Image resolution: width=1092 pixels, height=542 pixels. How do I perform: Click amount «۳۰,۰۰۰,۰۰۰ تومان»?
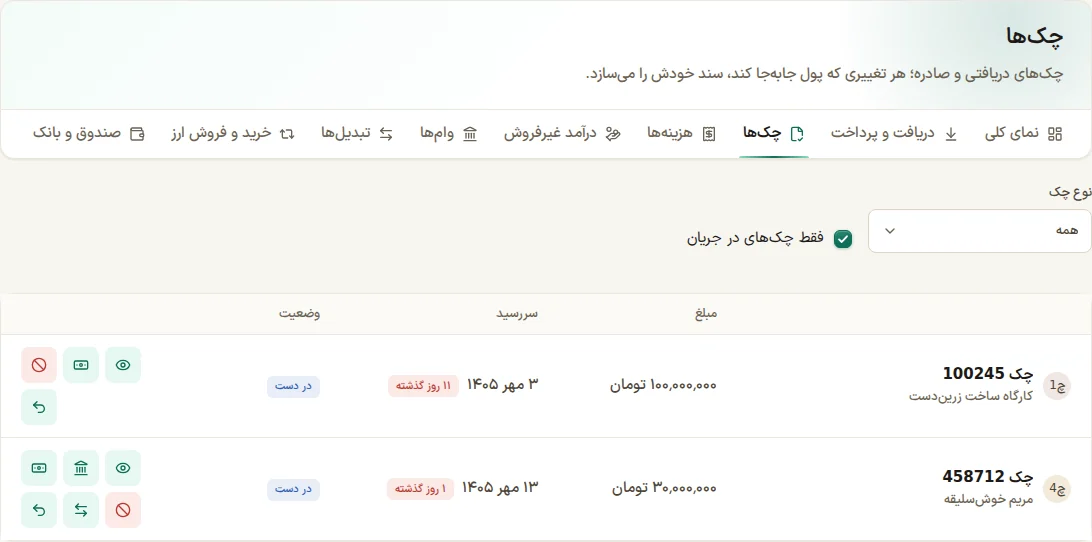[x=665, y=488]
